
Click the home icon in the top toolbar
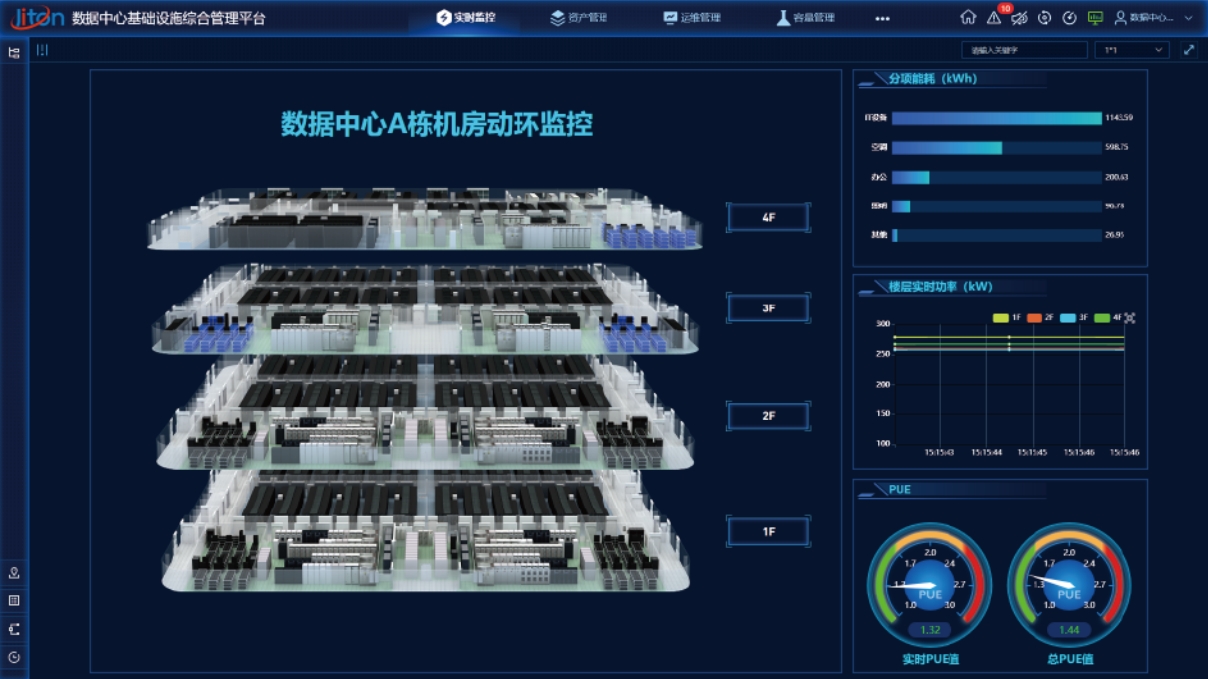(x=969, y=18)
